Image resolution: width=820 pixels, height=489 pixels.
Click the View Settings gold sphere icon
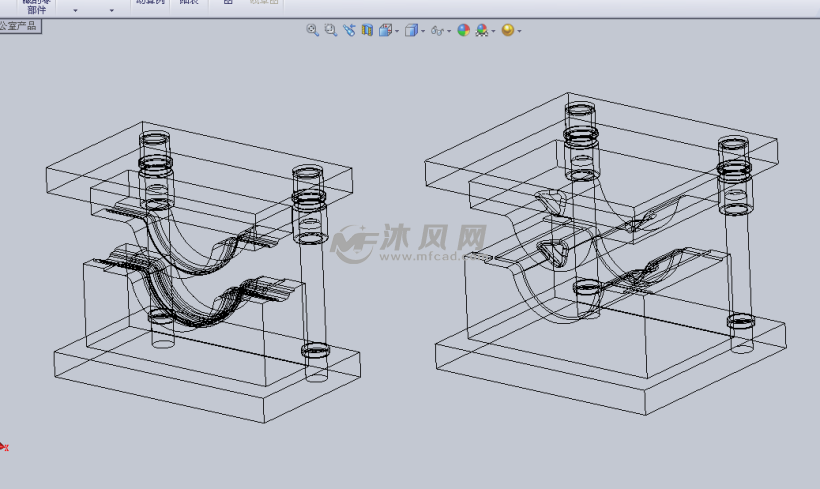508,30
